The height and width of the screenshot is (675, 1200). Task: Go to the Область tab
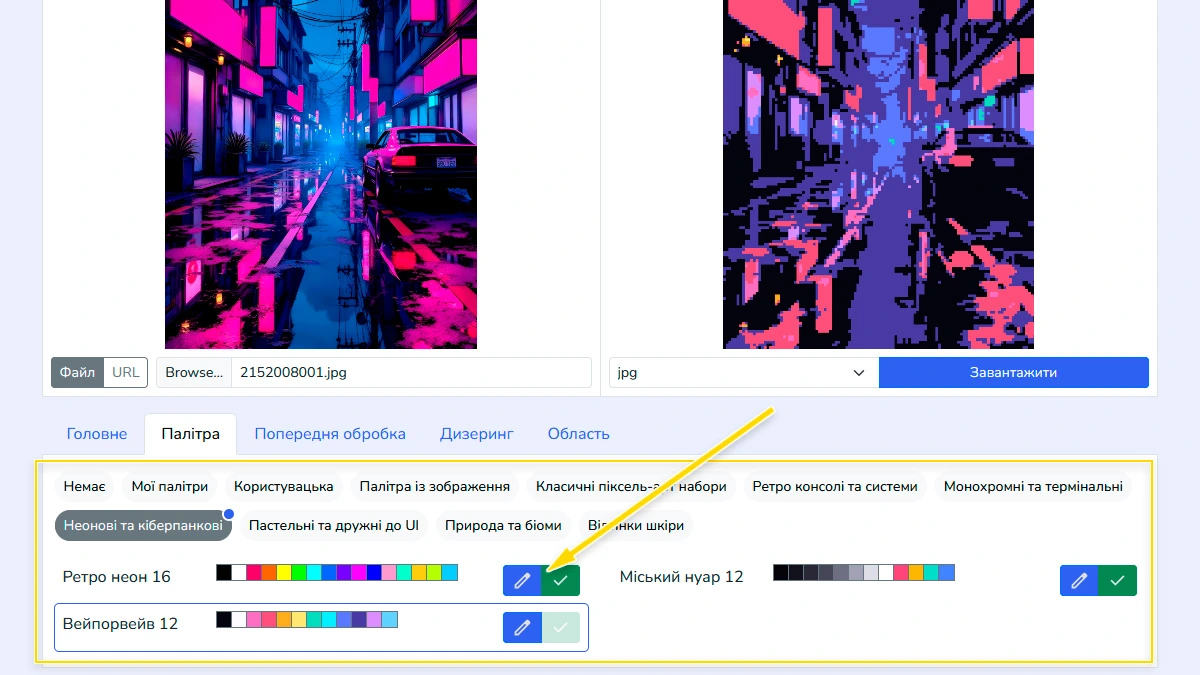pyautogui.click(x=578, y=434)
